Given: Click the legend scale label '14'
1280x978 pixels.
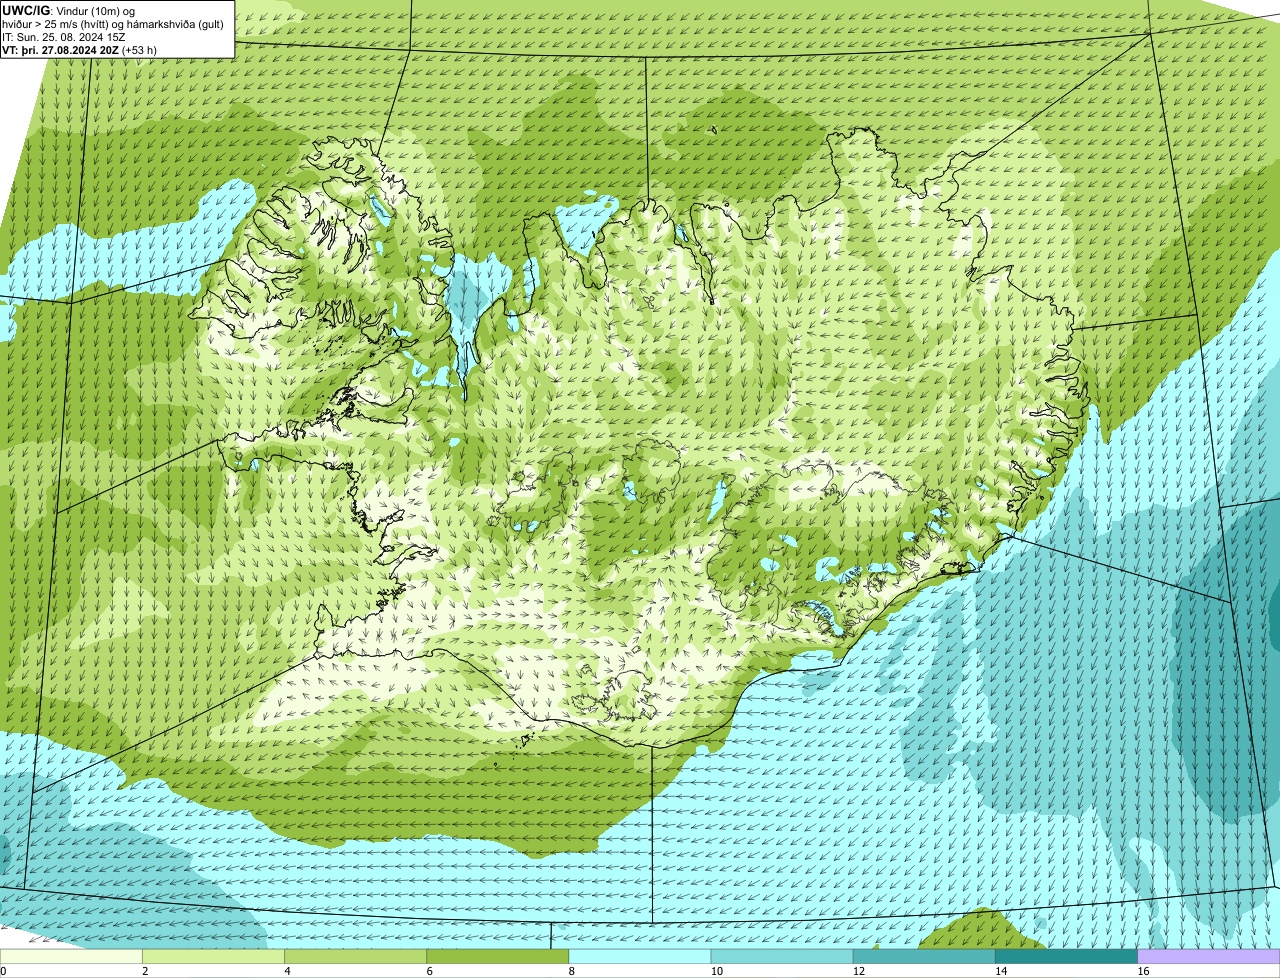Looking at the screenshot, I should [x=1001, y=971].
